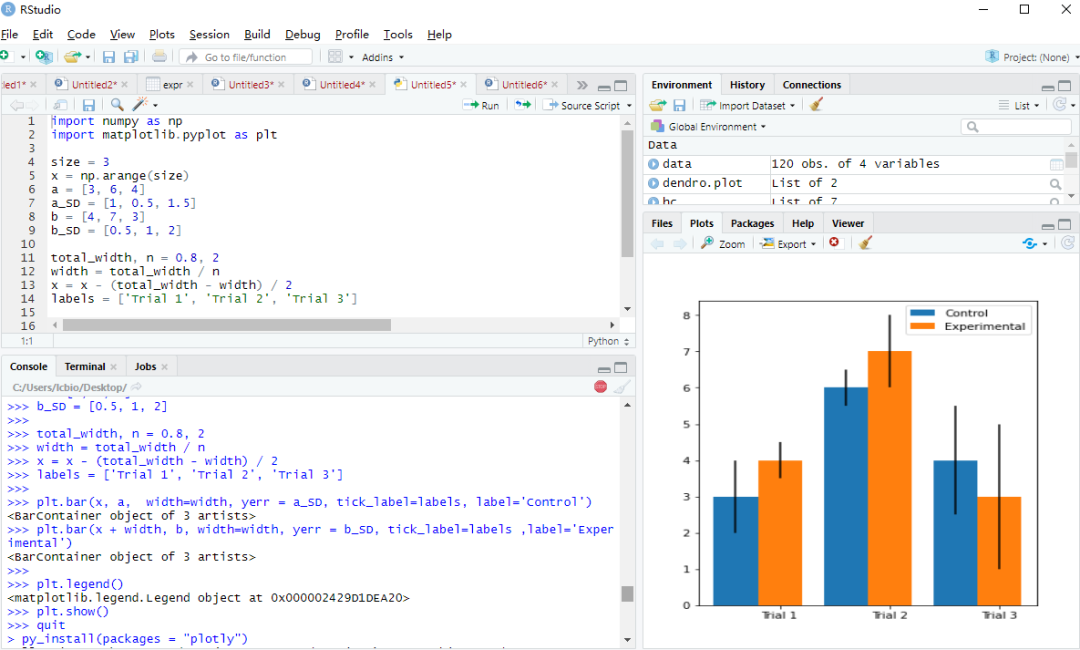1080x650 pixels.
Task: Remove the current plot with the red X icon
Action: tap(835, 242)
